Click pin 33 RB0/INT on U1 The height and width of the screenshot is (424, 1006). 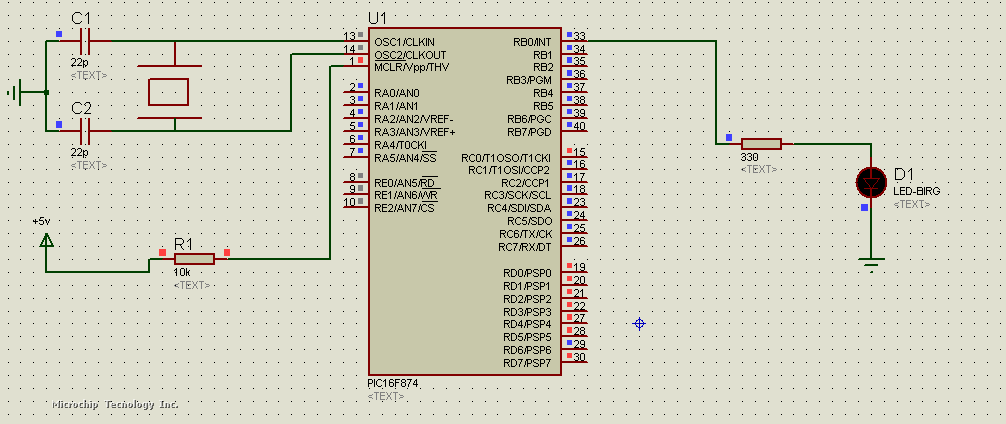[574, 42]
